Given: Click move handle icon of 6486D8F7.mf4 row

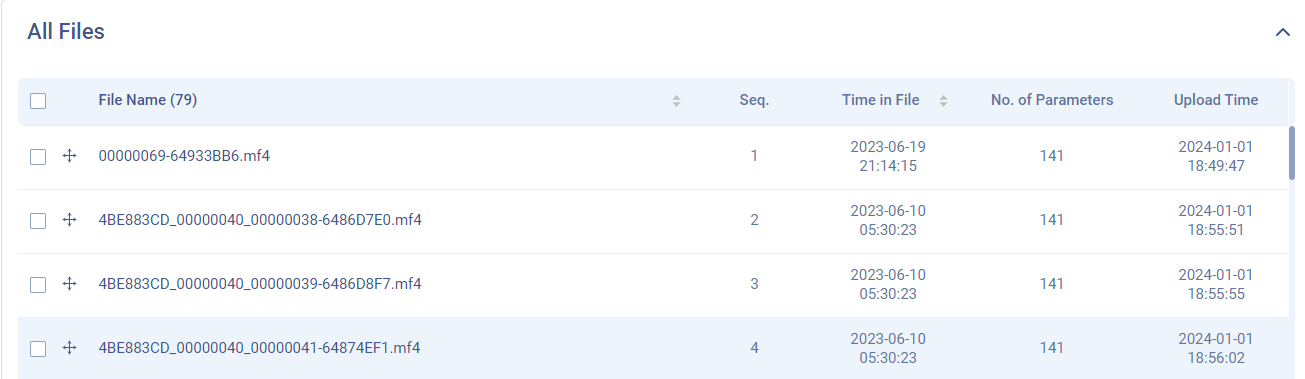Looking at the screenshot, I should tap(70, 284).
